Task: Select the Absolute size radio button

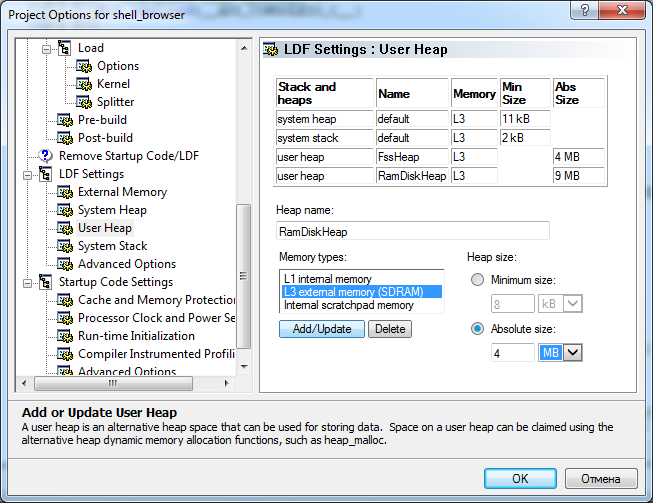Action: (476, 329)
